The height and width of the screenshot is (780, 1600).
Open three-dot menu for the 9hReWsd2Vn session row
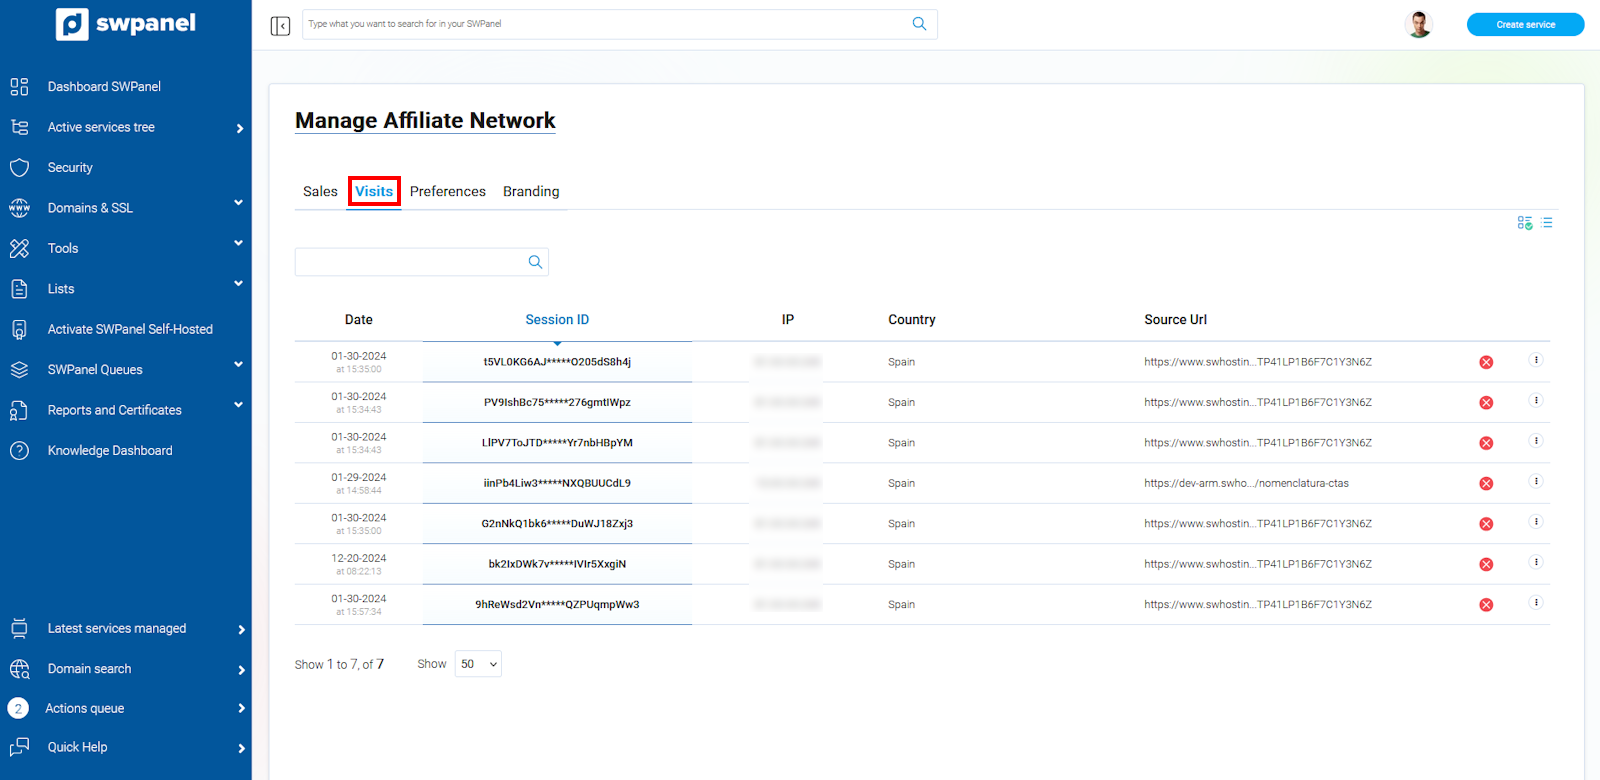click(x=1536, y=602)
